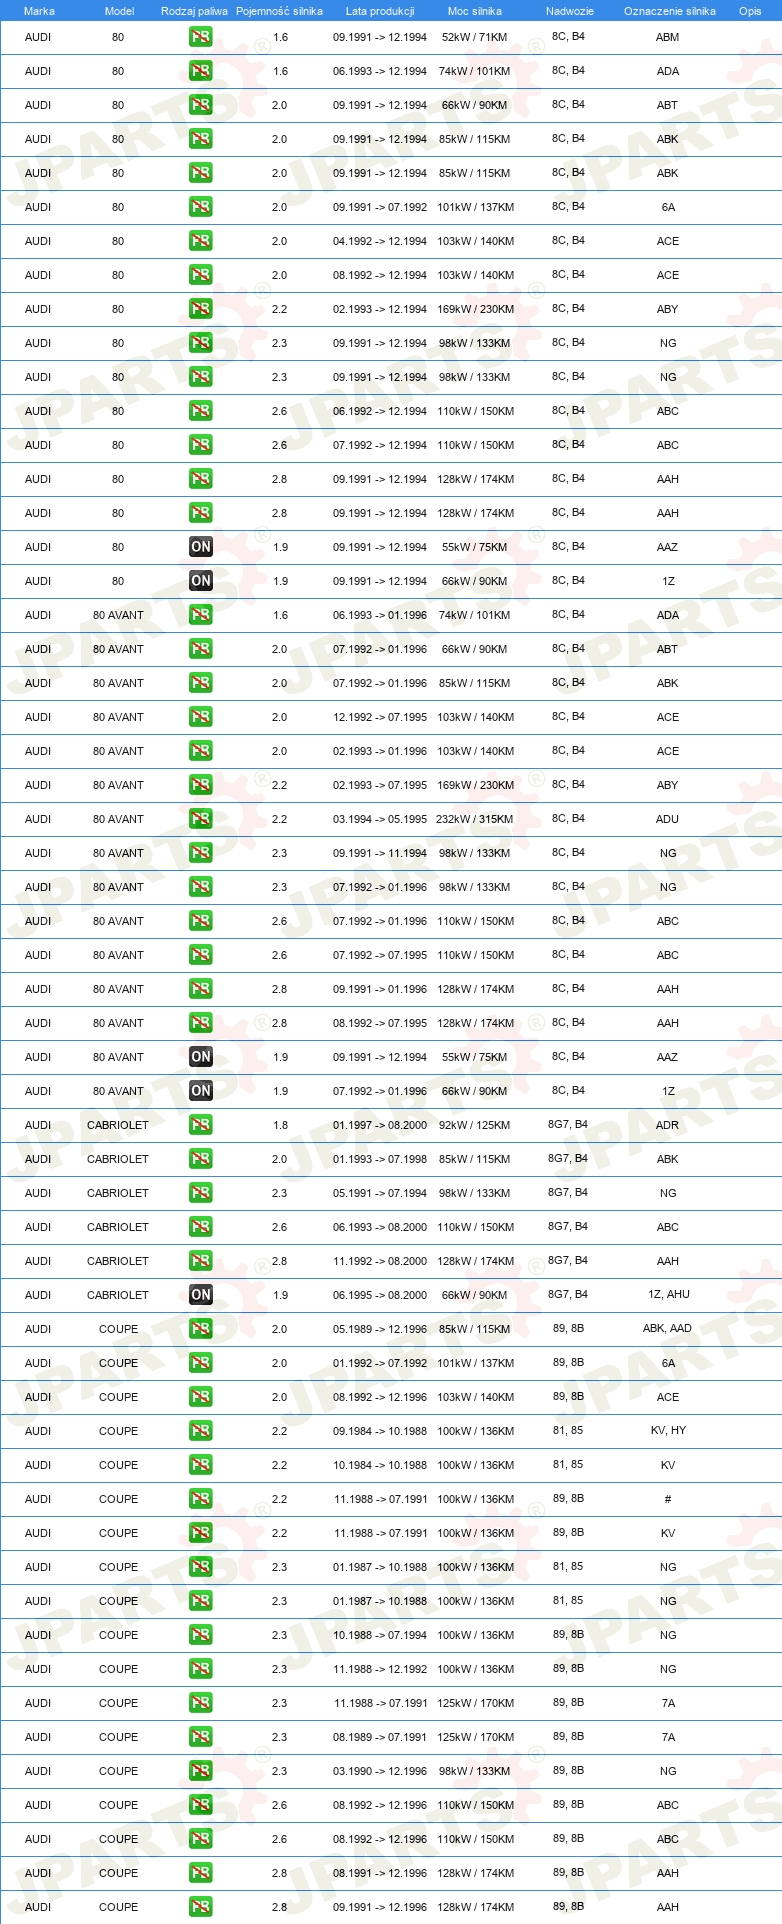
Task: Click the 03.1990 -> 12.1996 production years cell
Action: coord(380,1771)
